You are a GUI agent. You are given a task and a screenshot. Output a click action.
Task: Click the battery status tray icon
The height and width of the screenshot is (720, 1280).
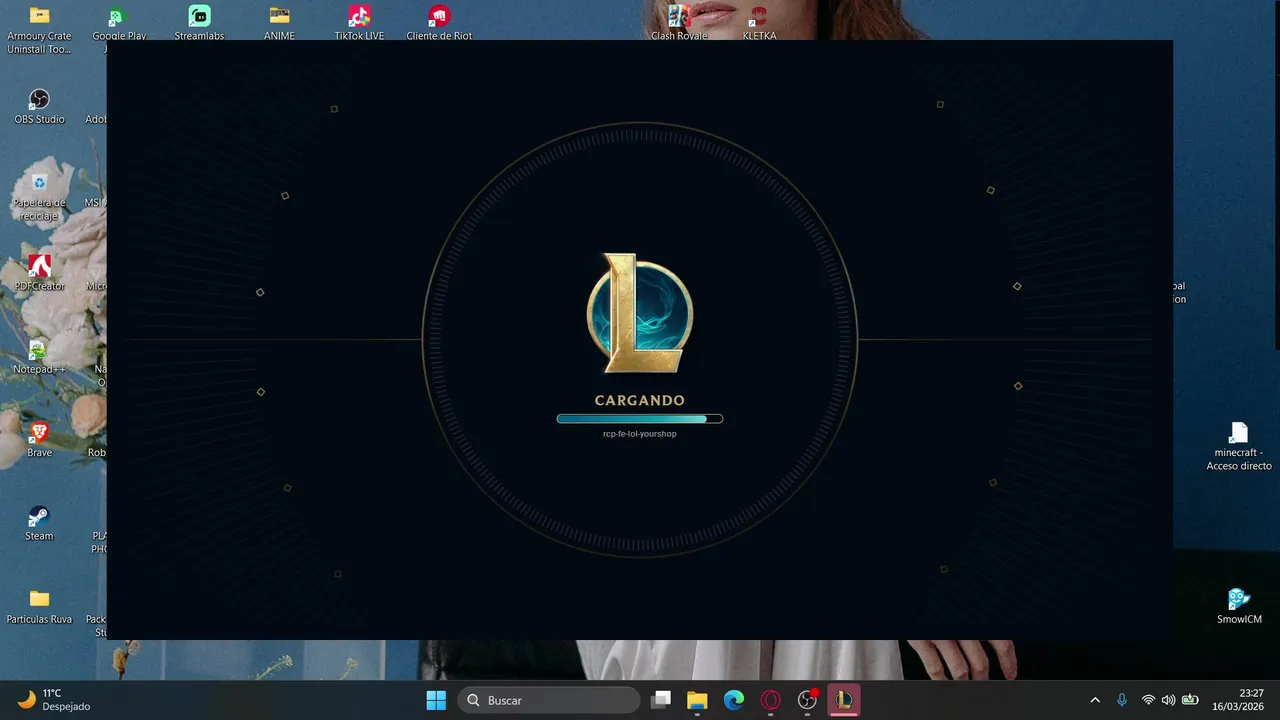click(1190, 700)
